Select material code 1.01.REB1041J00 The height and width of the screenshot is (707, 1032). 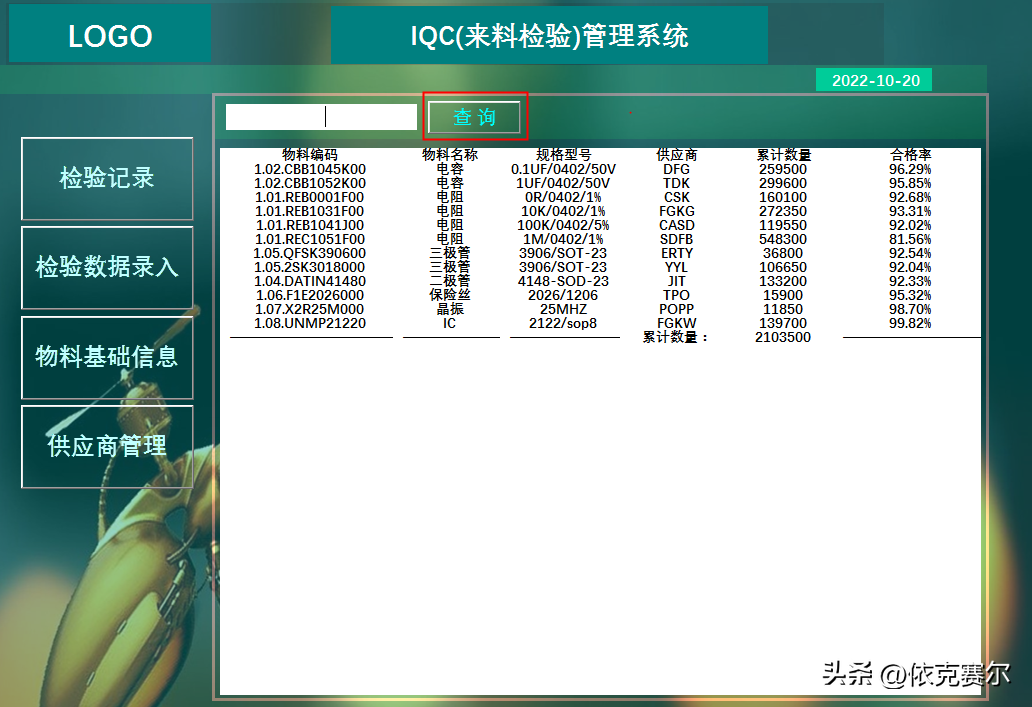pyautogui.click(x=310, y=225)
